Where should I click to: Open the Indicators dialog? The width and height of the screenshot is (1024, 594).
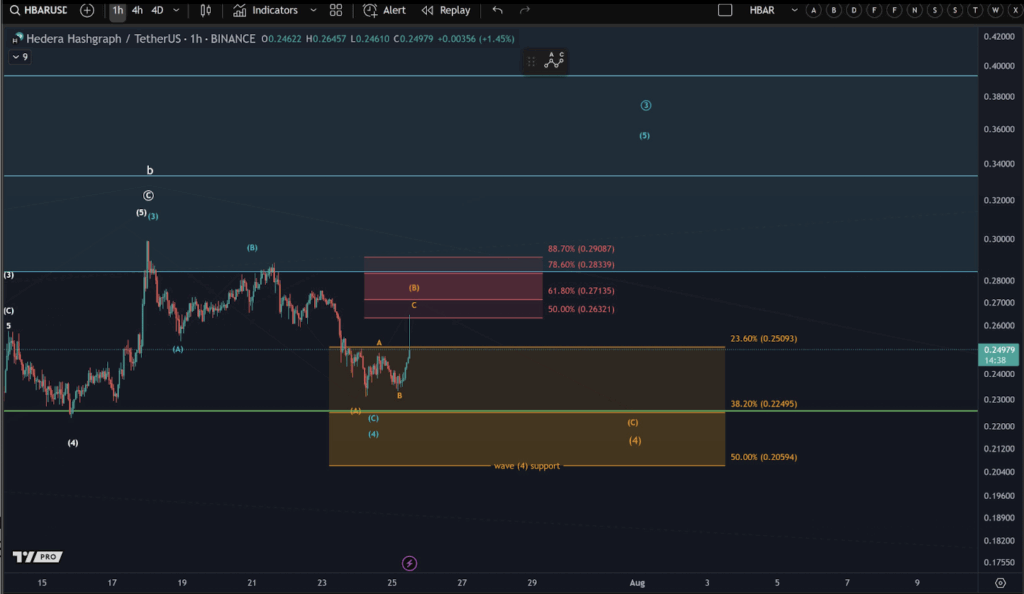(266, 10)
